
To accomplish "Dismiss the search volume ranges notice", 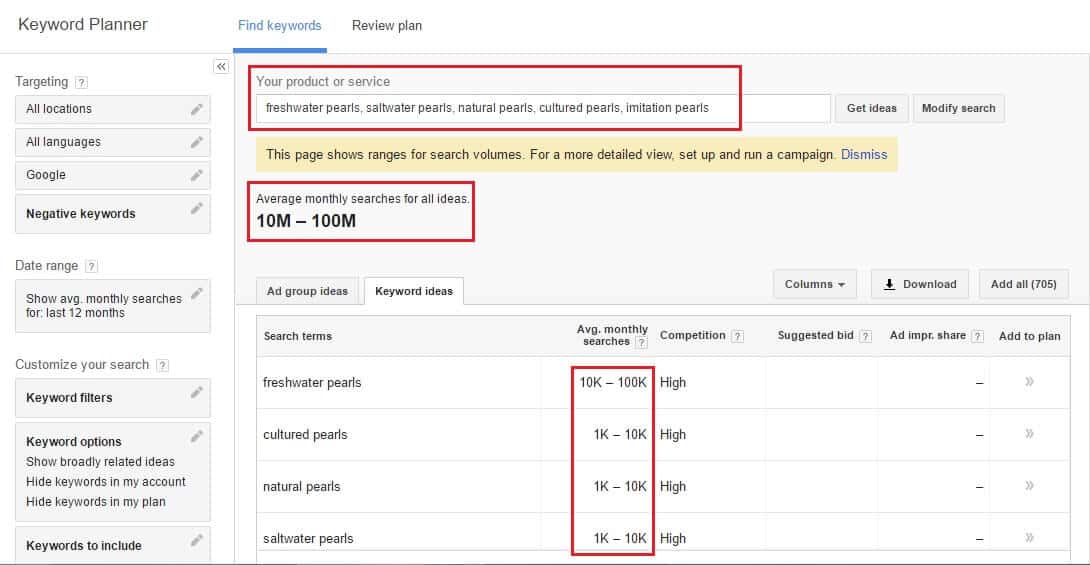I will click(x=863, y=155).
